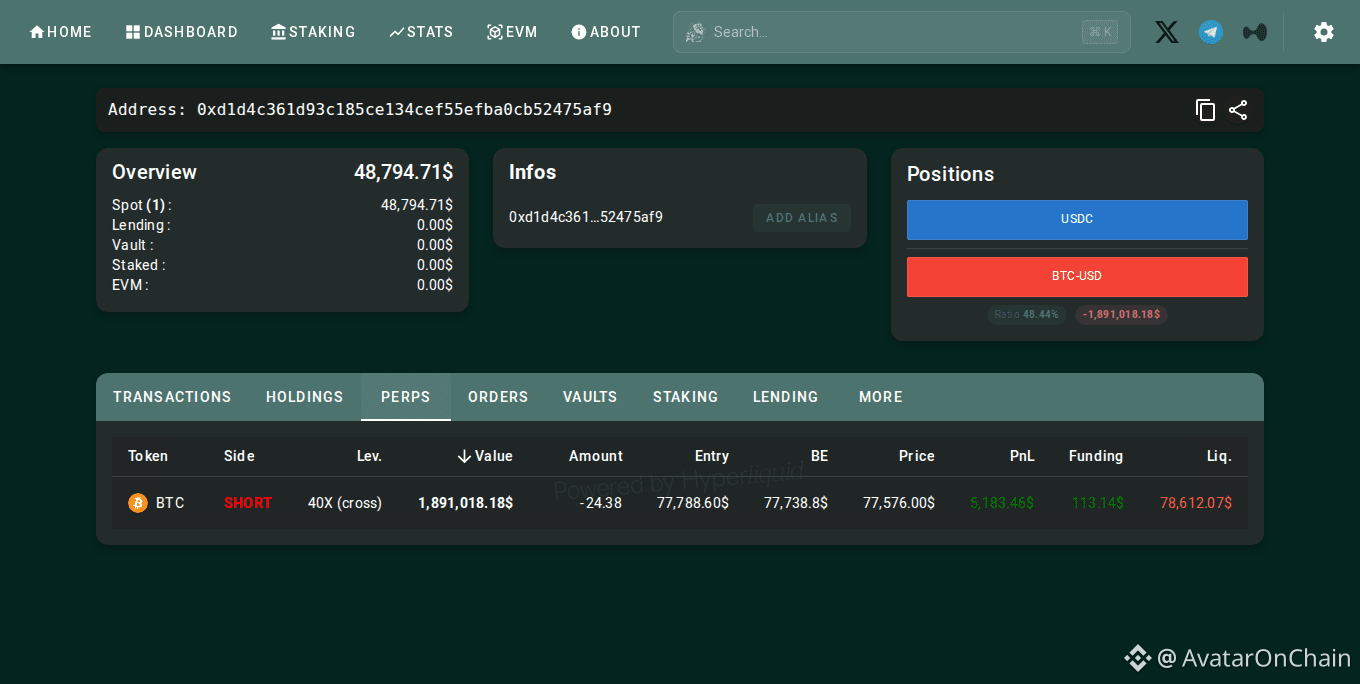Copy the wallet address with the copy icon

[x=1206, y=110]
